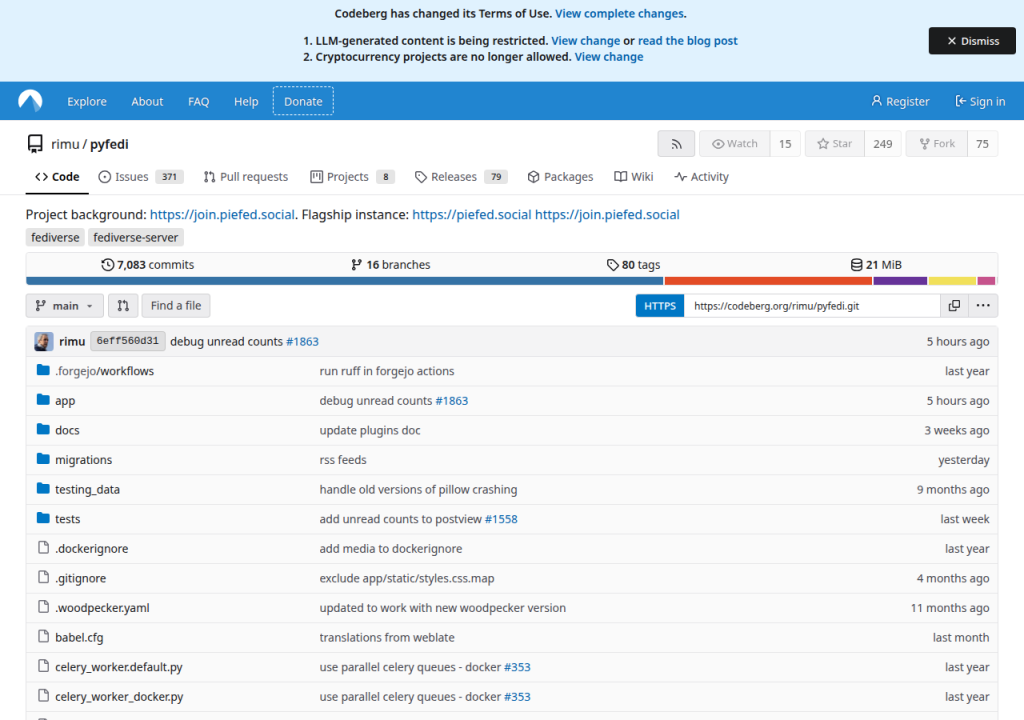Screen dimensions: 1024x720
Task: View the forks count 75
Action: pos(982,144)
